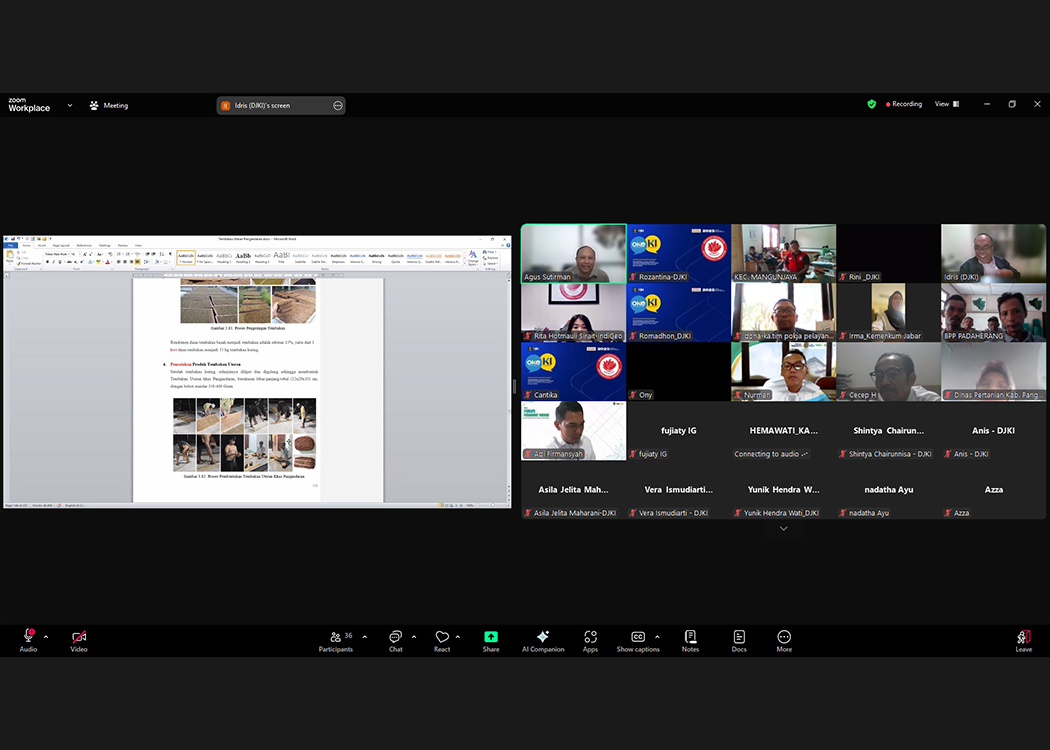Open options on Idris (DJKI)'s screen pill
This screenshot has width=1050, height=750.
(338, 105)
